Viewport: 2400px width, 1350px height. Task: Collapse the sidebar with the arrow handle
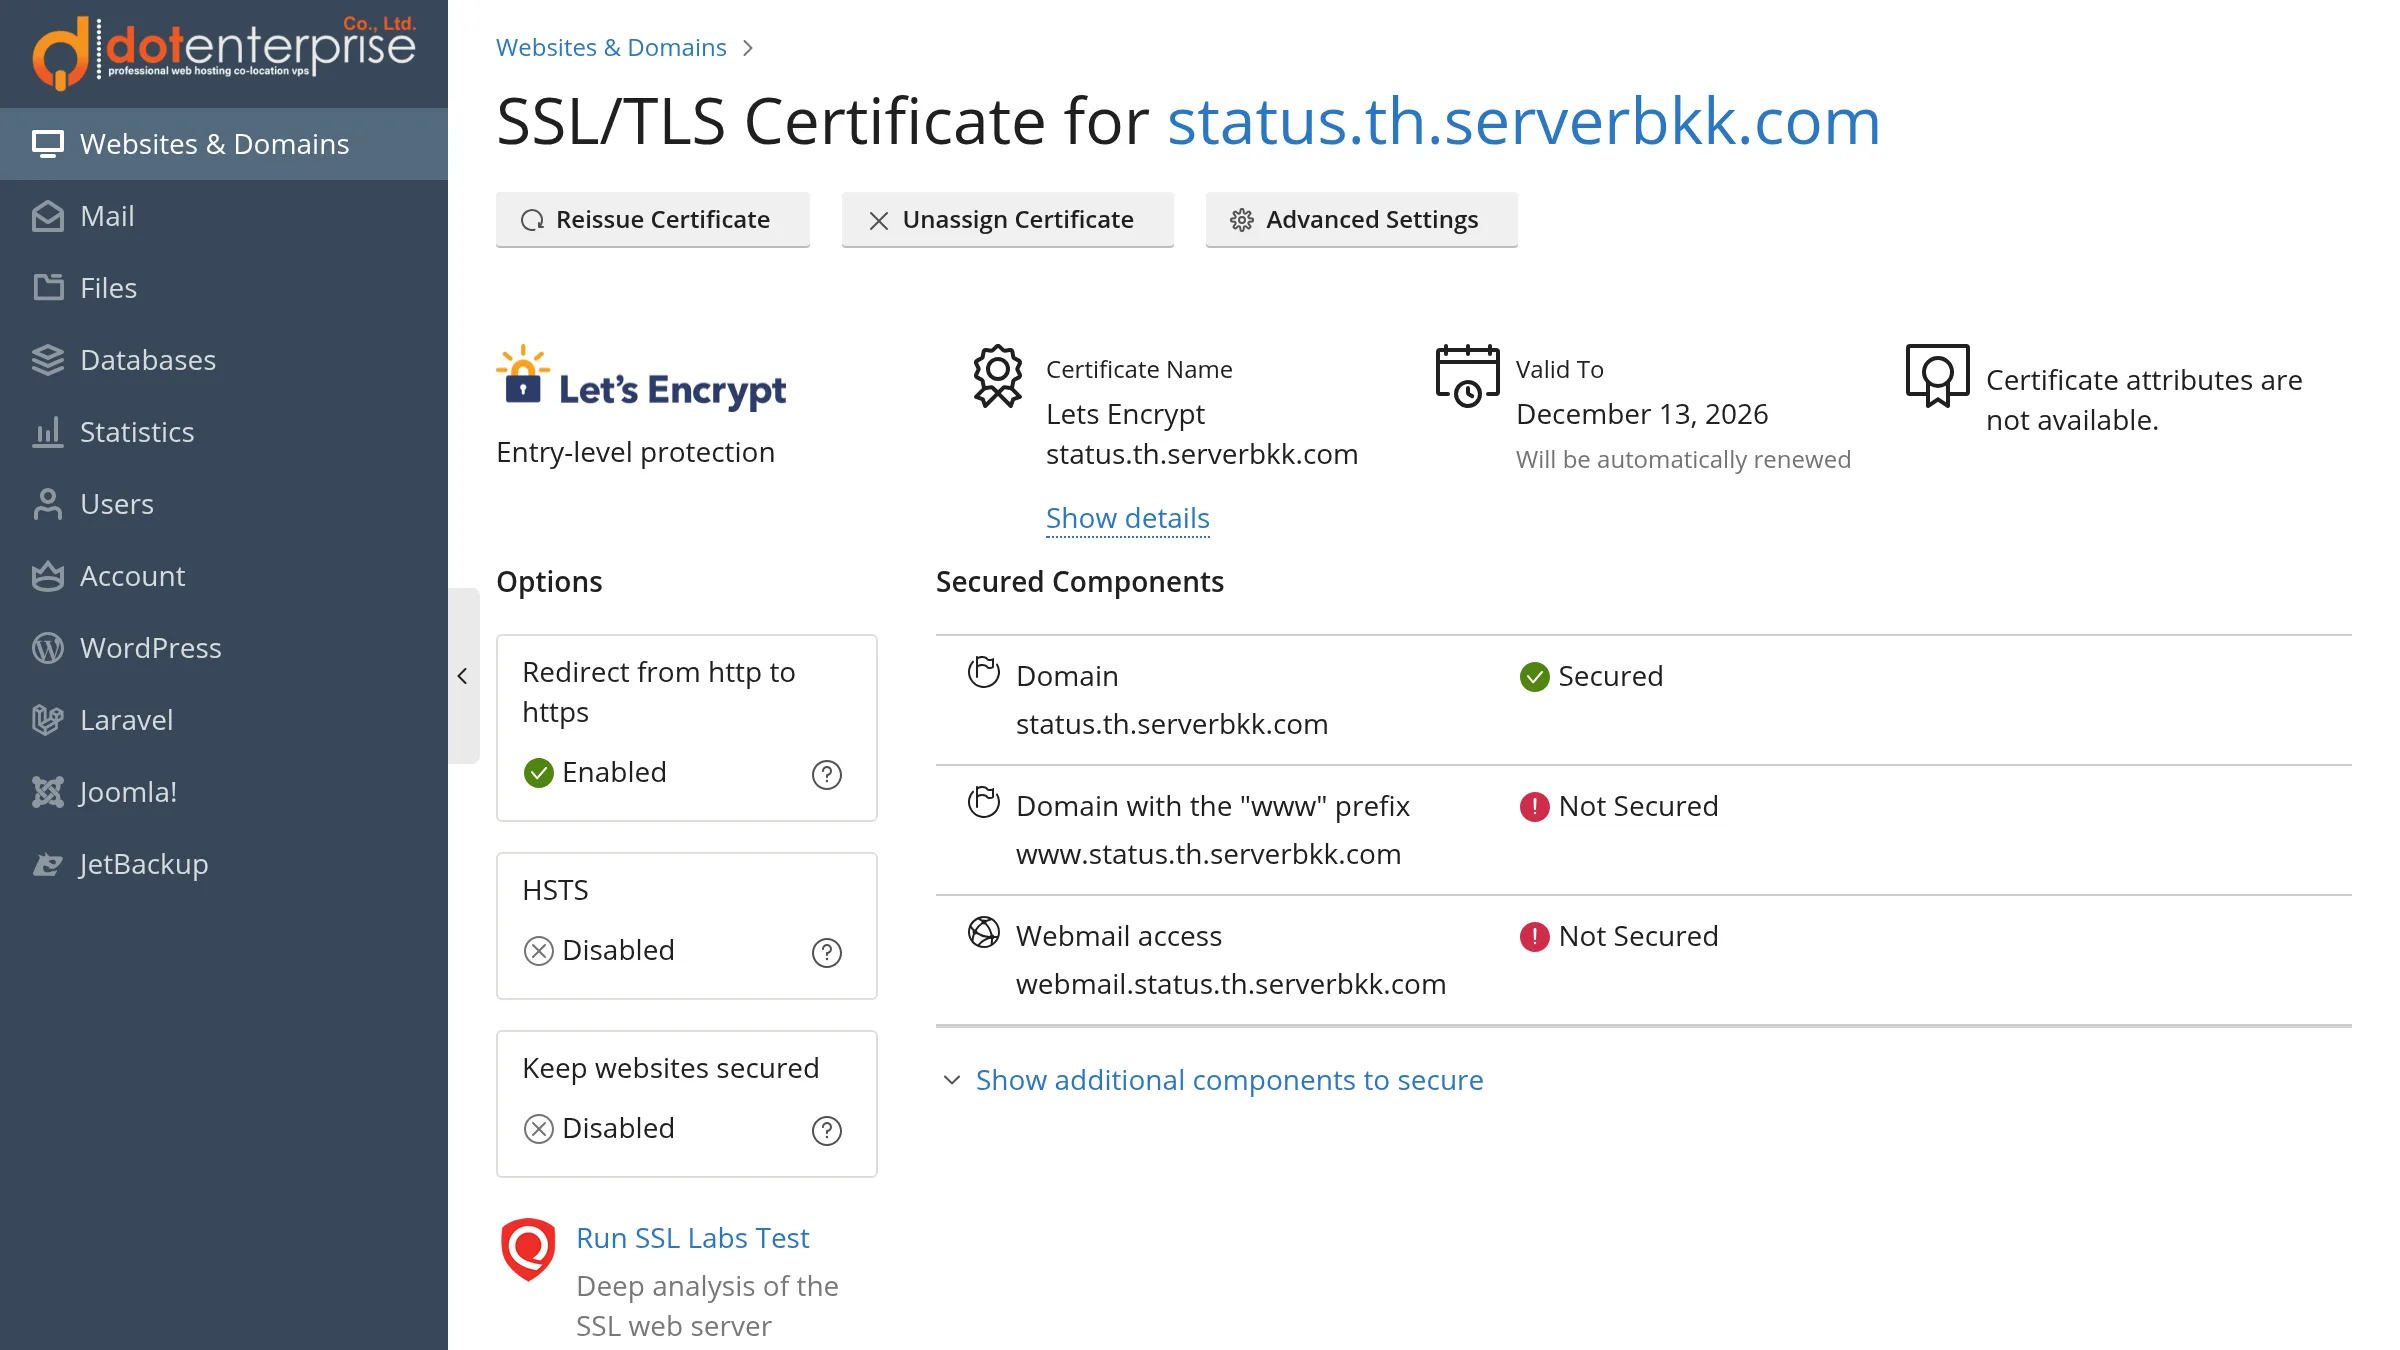(463, 676)
